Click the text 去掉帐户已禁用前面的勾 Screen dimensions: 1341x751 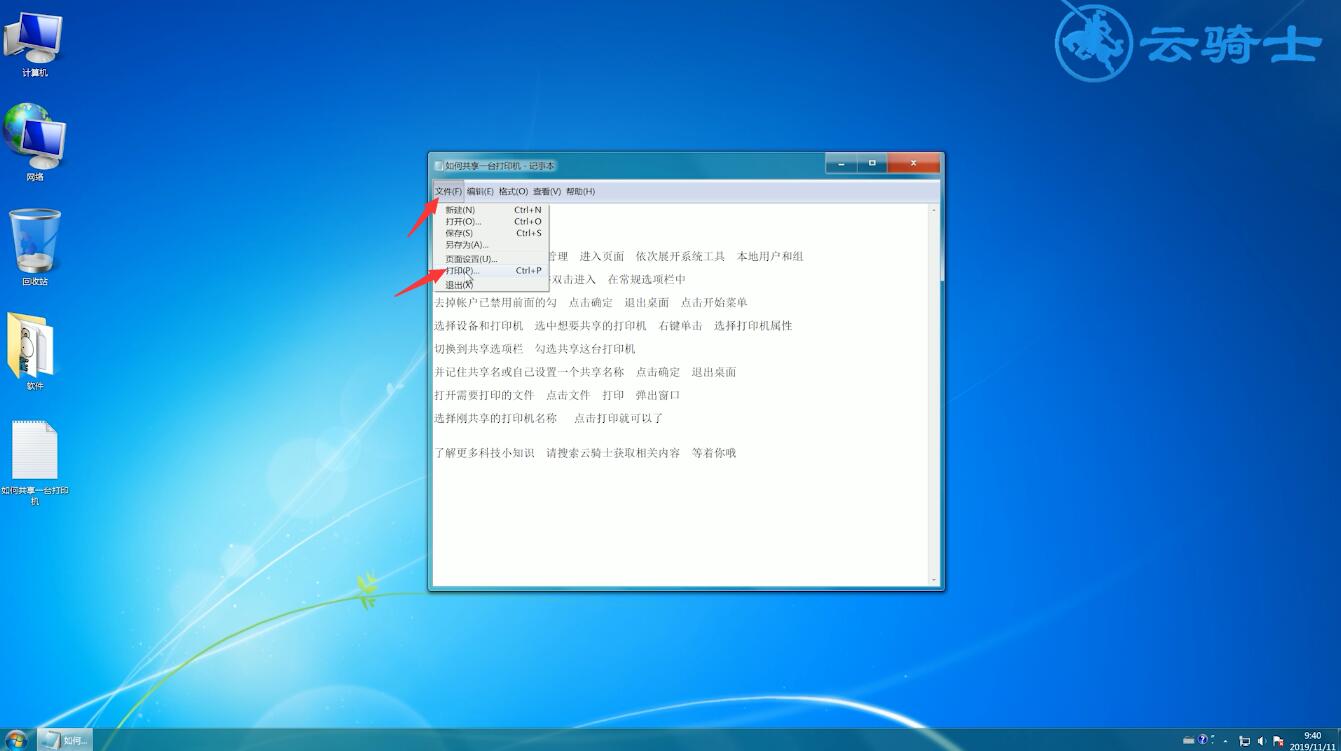pyautogui.click(x=495, y=302)
